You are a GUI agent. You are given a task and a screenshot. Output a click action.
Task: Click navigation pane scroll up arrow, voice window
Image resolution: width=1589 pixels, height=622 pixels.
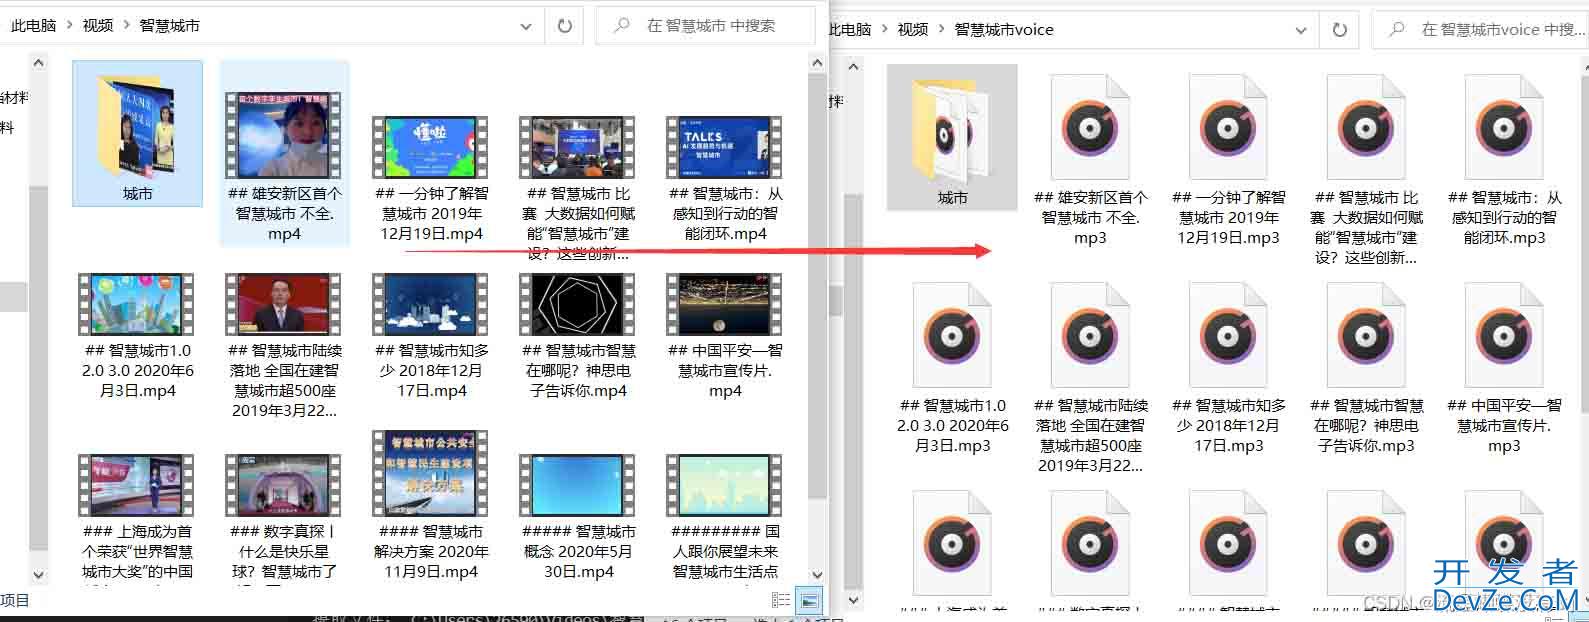pyautogui.click(x=854, y=68)
